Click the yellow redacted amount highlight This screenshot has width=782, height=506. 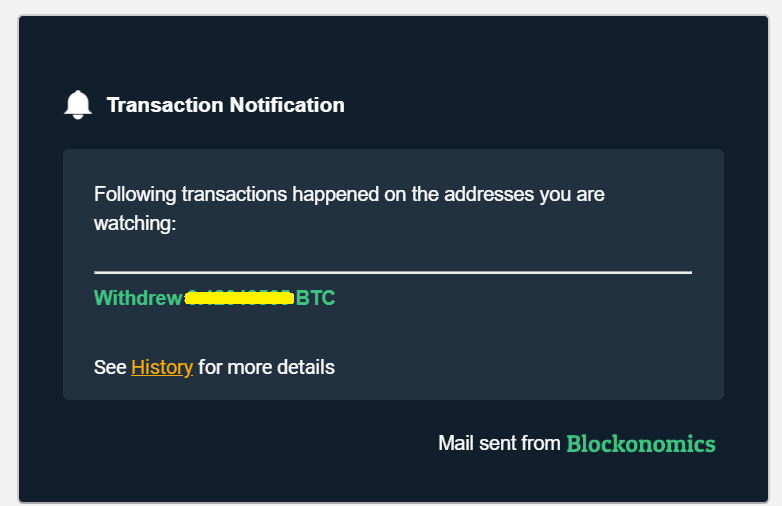coord(239,298)
